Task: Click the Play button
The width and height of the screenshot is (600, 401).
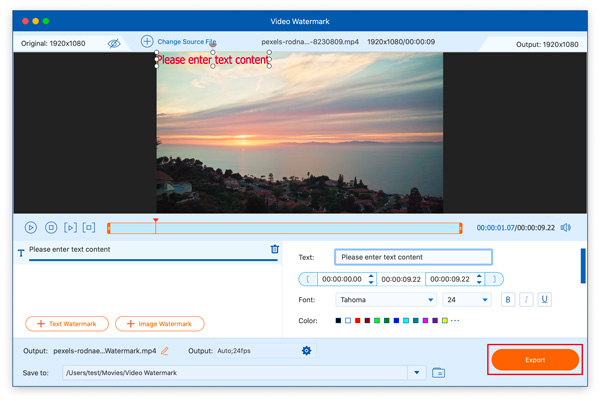Action: 31,228
